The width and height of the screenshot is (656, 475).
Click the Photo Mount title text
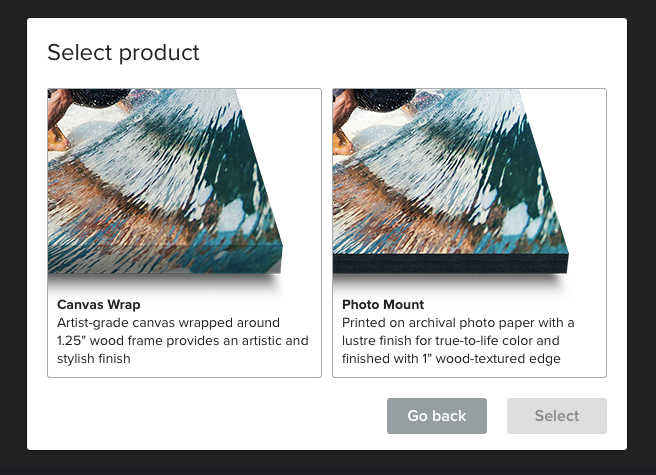(x=383, y=304)
